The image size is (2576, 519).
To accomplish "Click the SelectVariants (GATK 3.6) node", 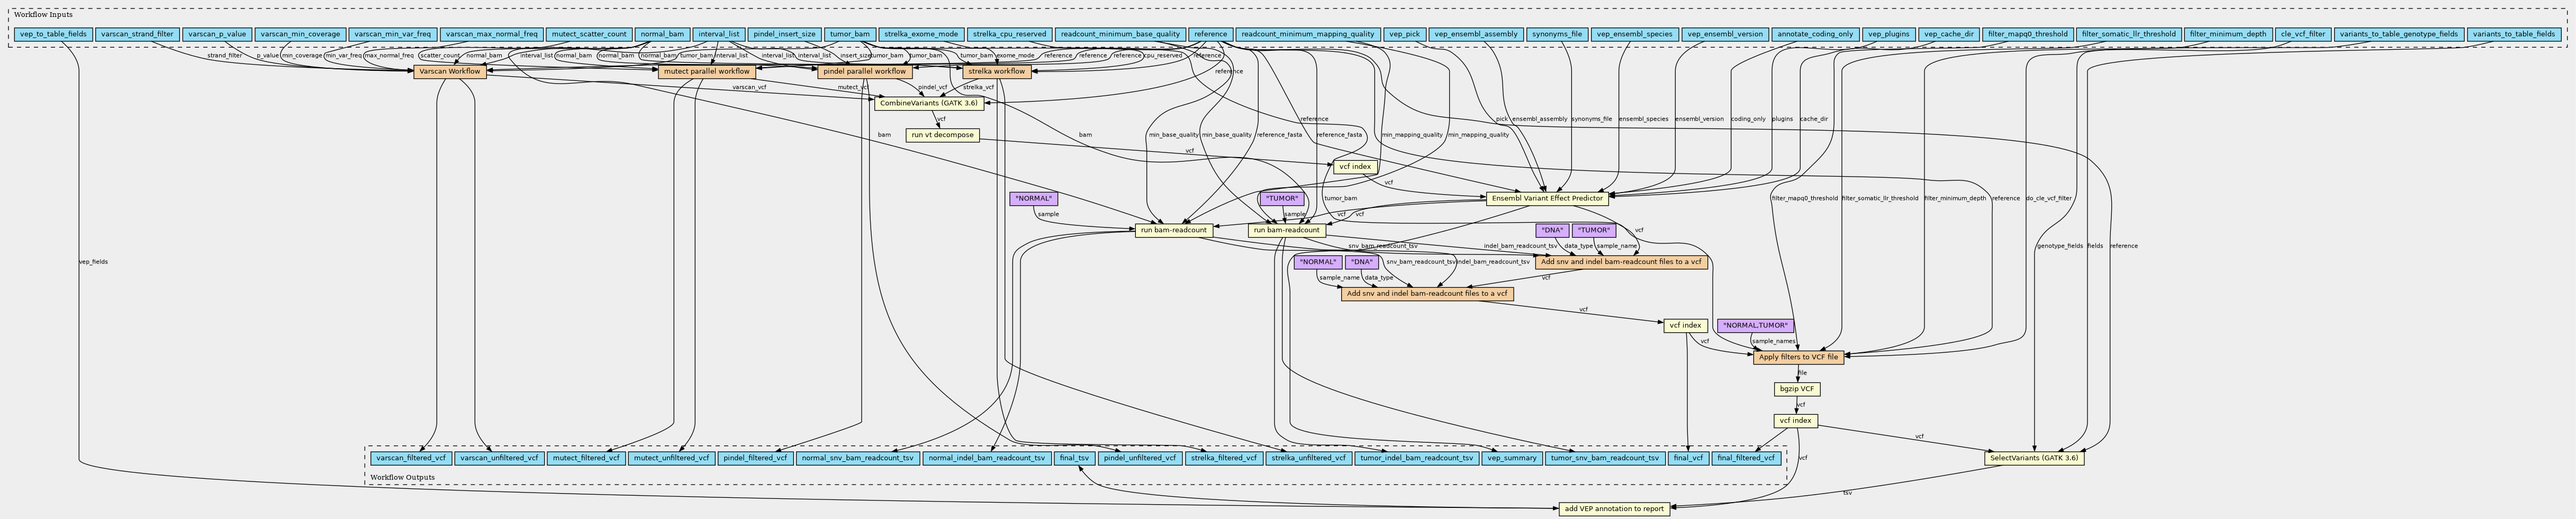I will (2034, 458).
